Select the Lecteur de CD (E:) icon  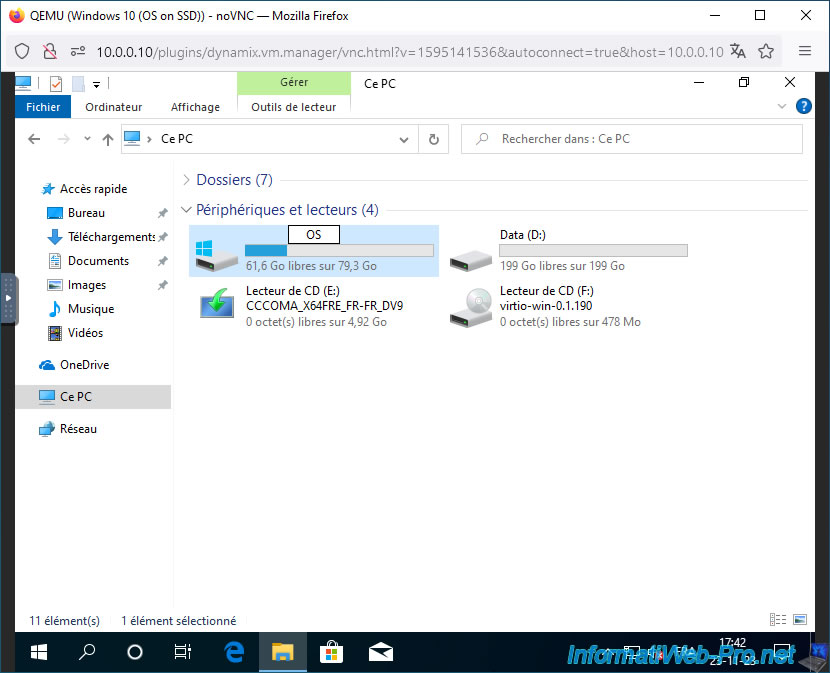[x=217, y=304]
